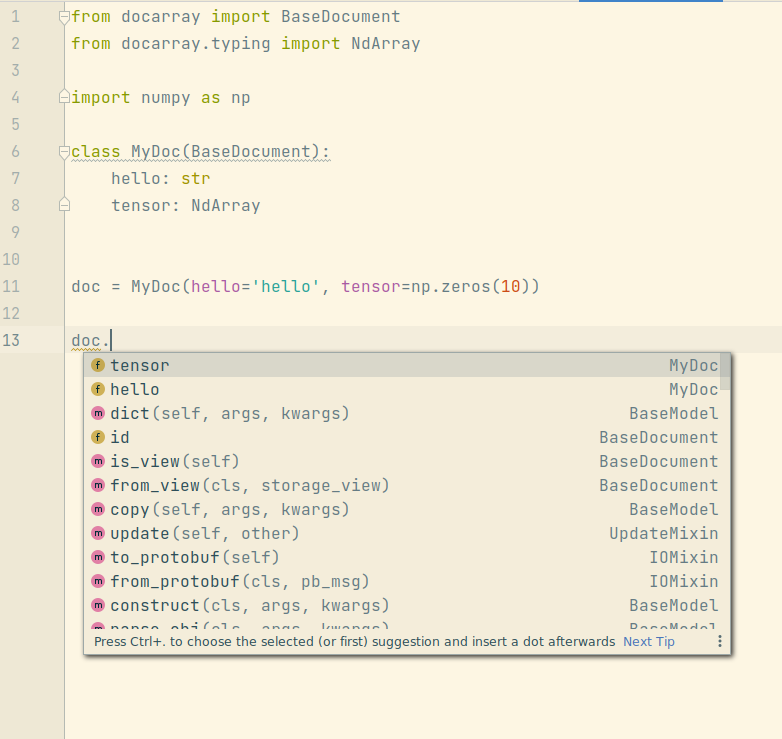Toggle the fold marker on line 4
This screenshot has width=782, height=739.
(64, 97)
